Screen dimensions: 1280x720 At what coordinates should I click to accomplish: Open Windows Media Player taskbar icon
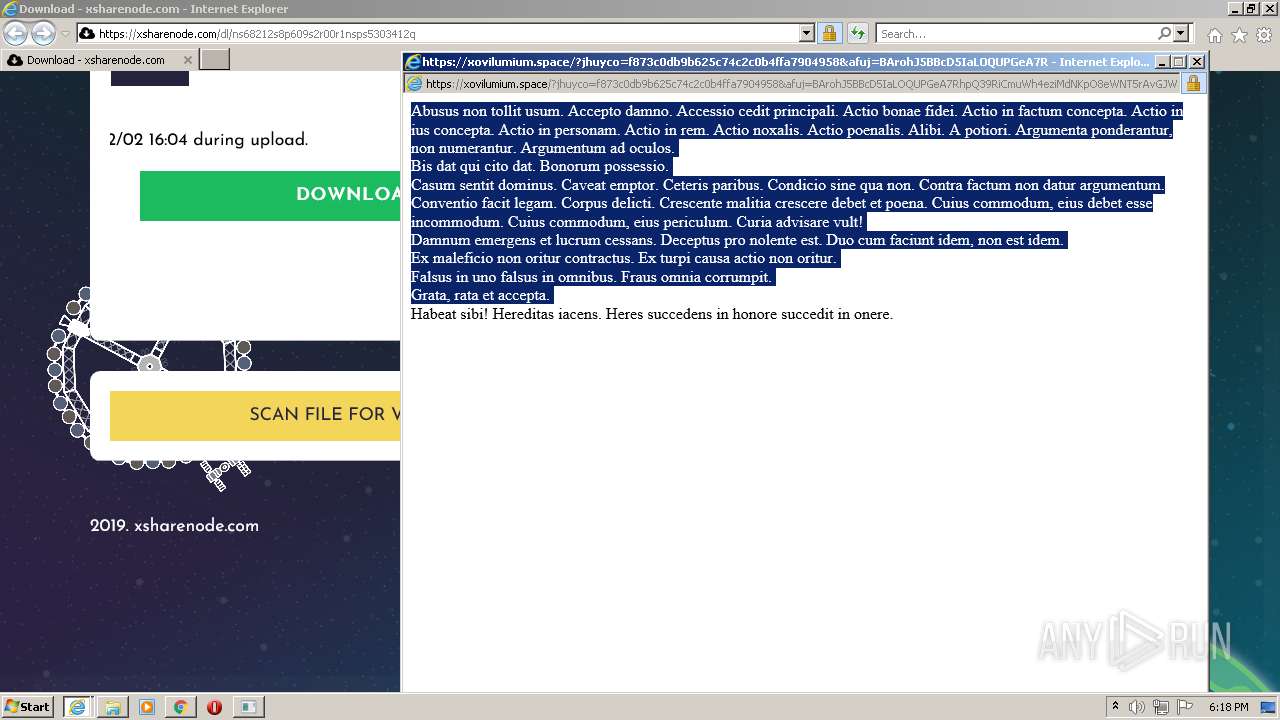(x=146, y=707)
